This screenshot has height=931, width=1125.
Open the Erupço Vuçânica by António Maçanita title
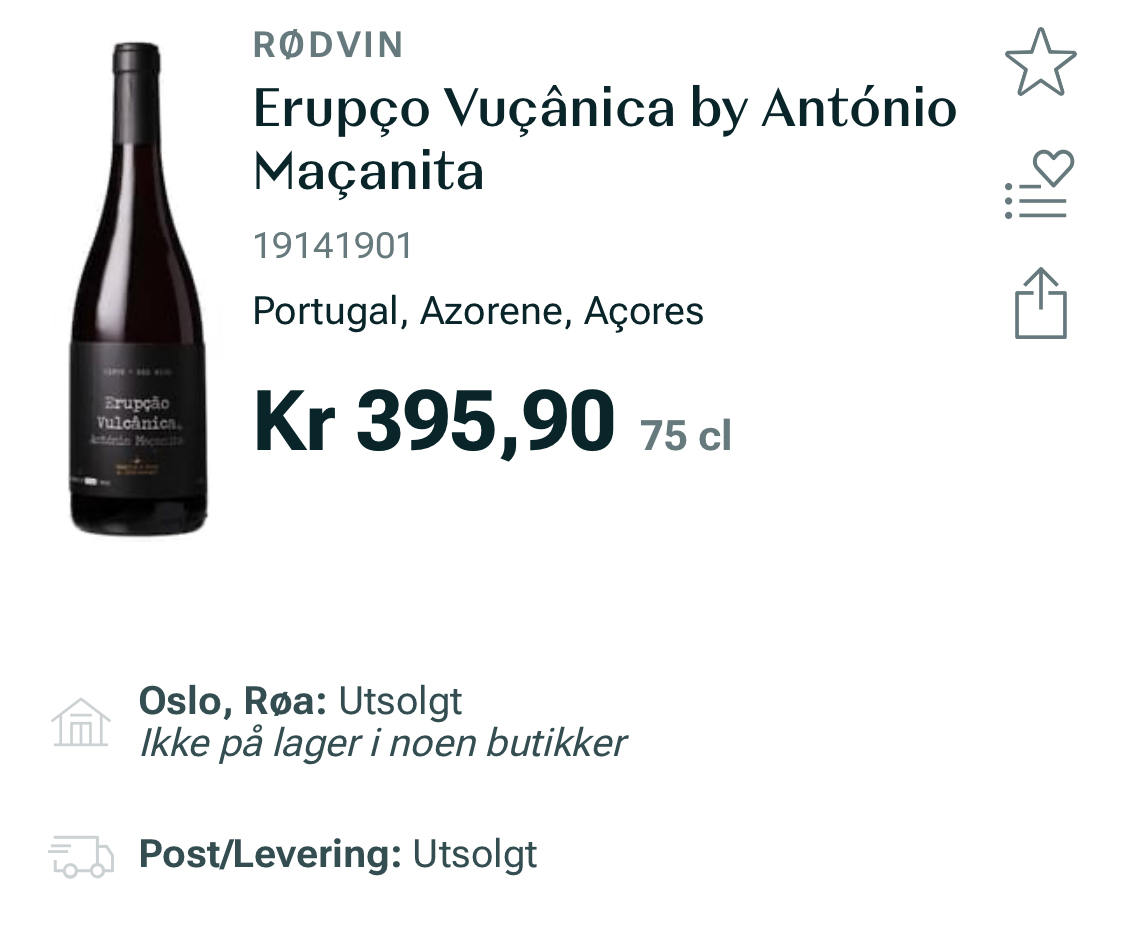(x=604, y=140)
